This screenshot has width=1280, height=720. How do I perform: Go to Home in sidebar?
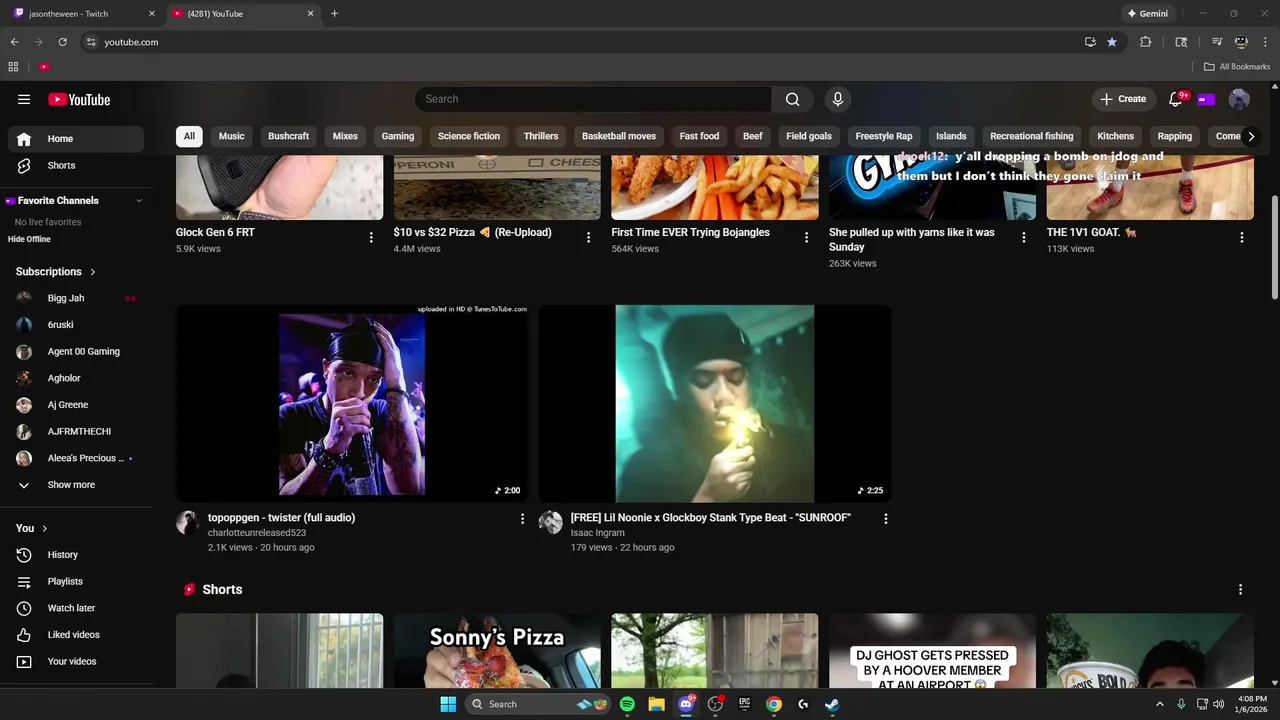coord(76,139)
